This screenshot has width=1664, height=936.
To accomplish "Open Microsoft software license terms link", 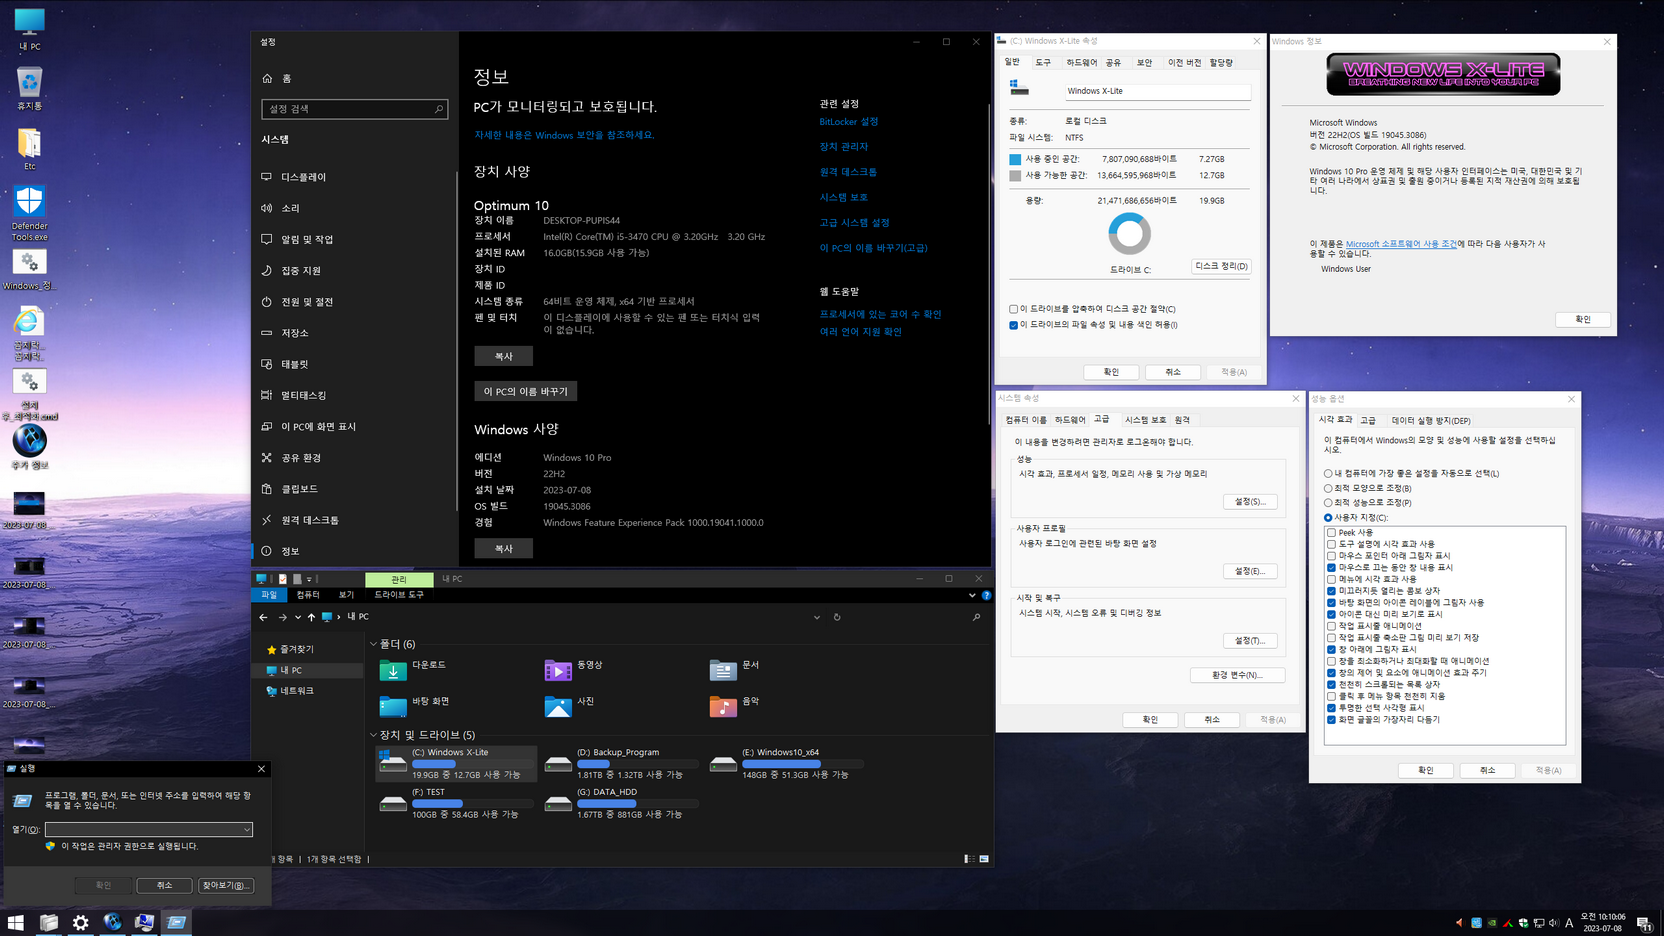I will (1401, 244).
